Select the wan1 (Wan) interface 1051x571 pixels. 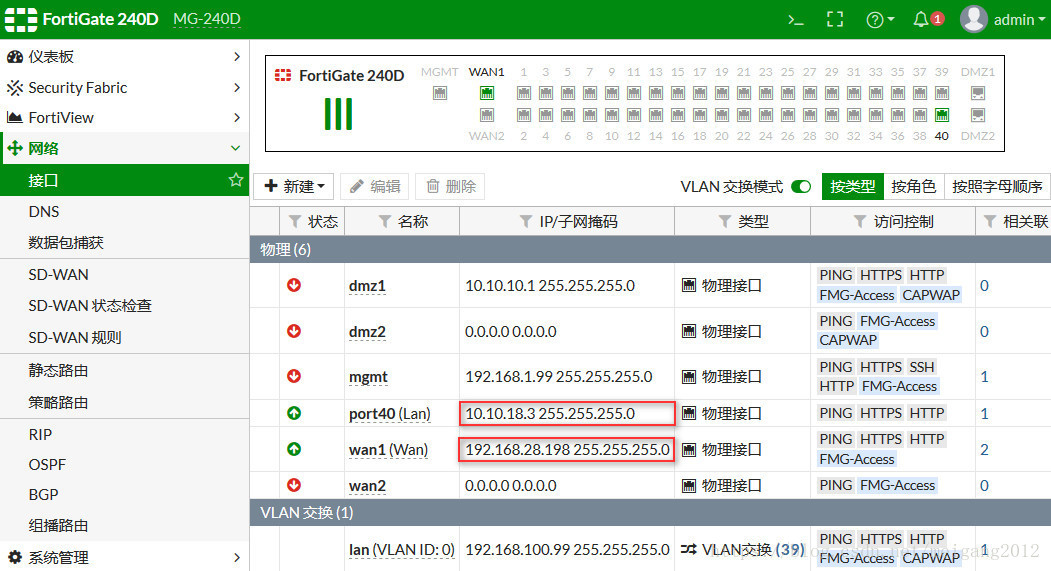click(x=388, y=450)
